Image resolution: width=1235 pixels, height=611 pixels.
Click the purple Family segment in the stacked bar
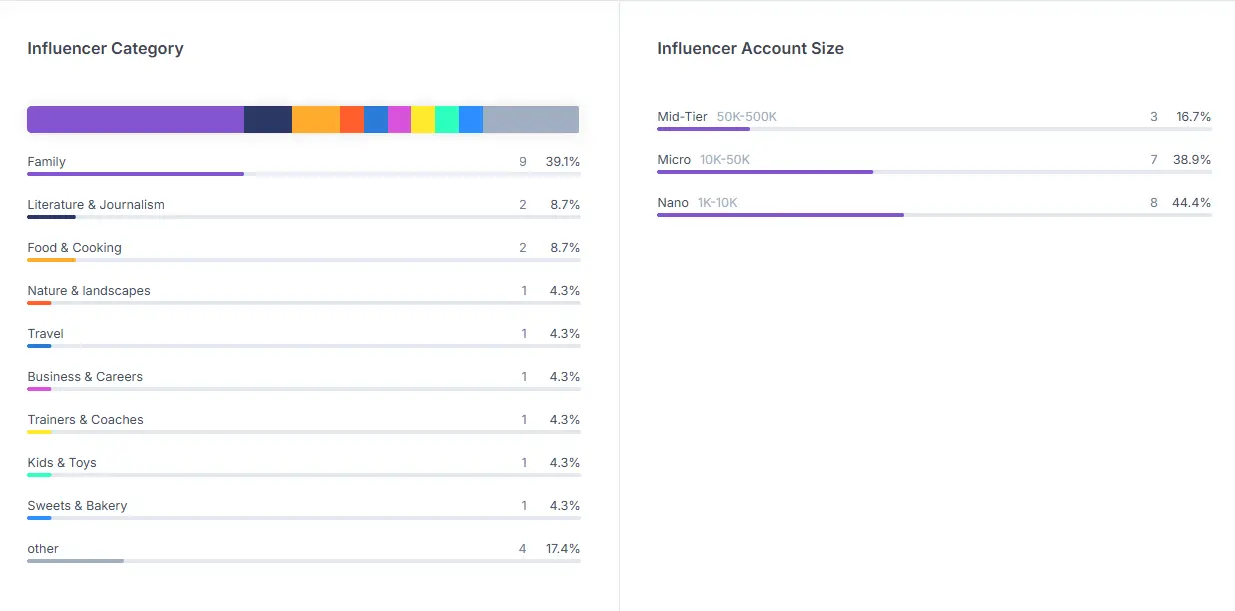tap(135, 120)
